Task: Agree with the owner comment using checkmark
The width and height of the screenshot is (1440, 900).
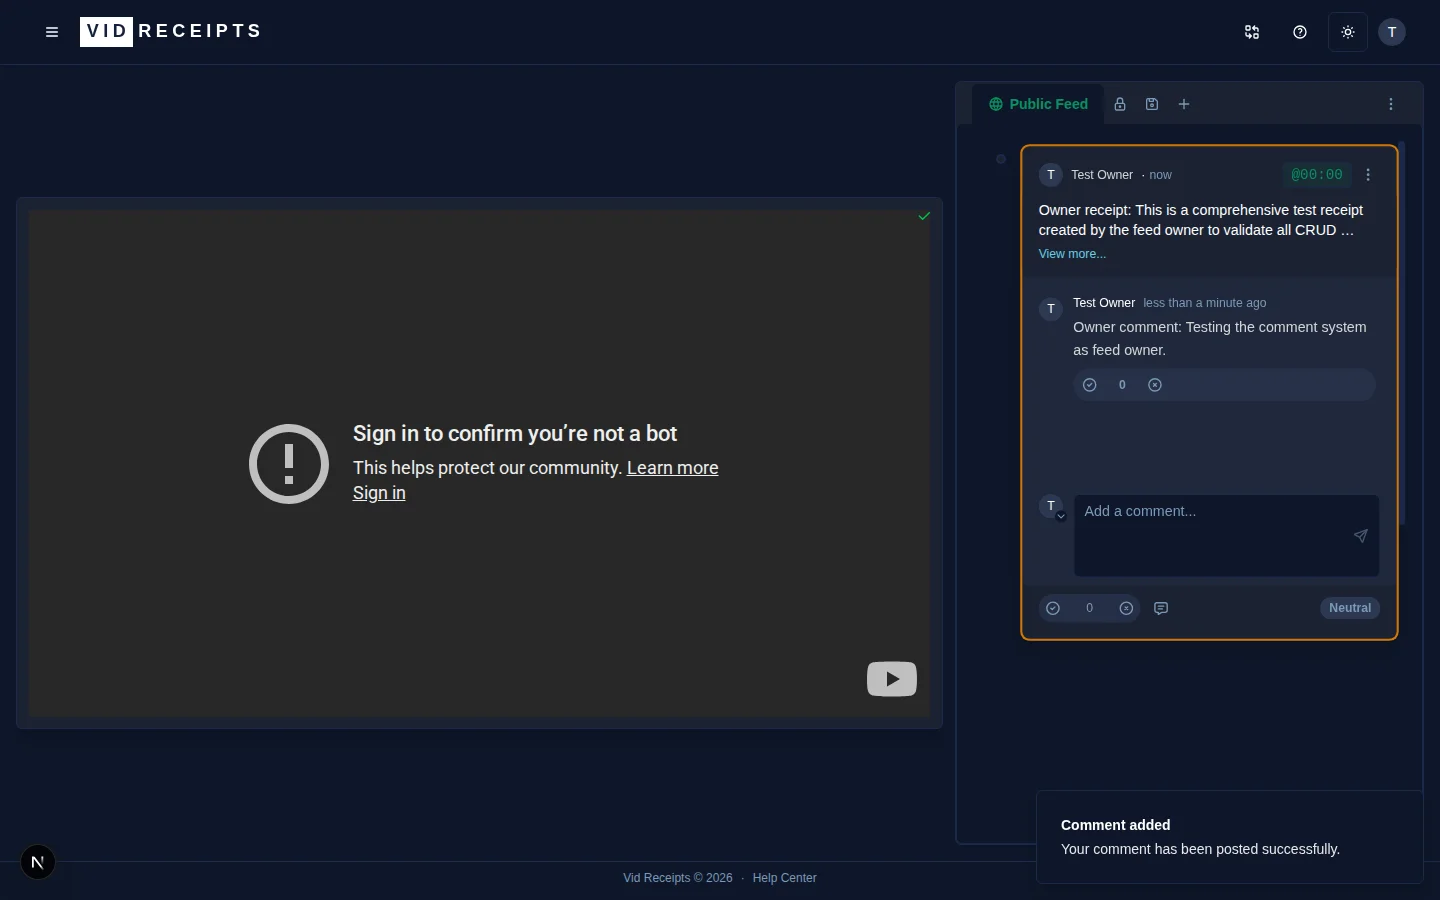Action: point(1090,385)
